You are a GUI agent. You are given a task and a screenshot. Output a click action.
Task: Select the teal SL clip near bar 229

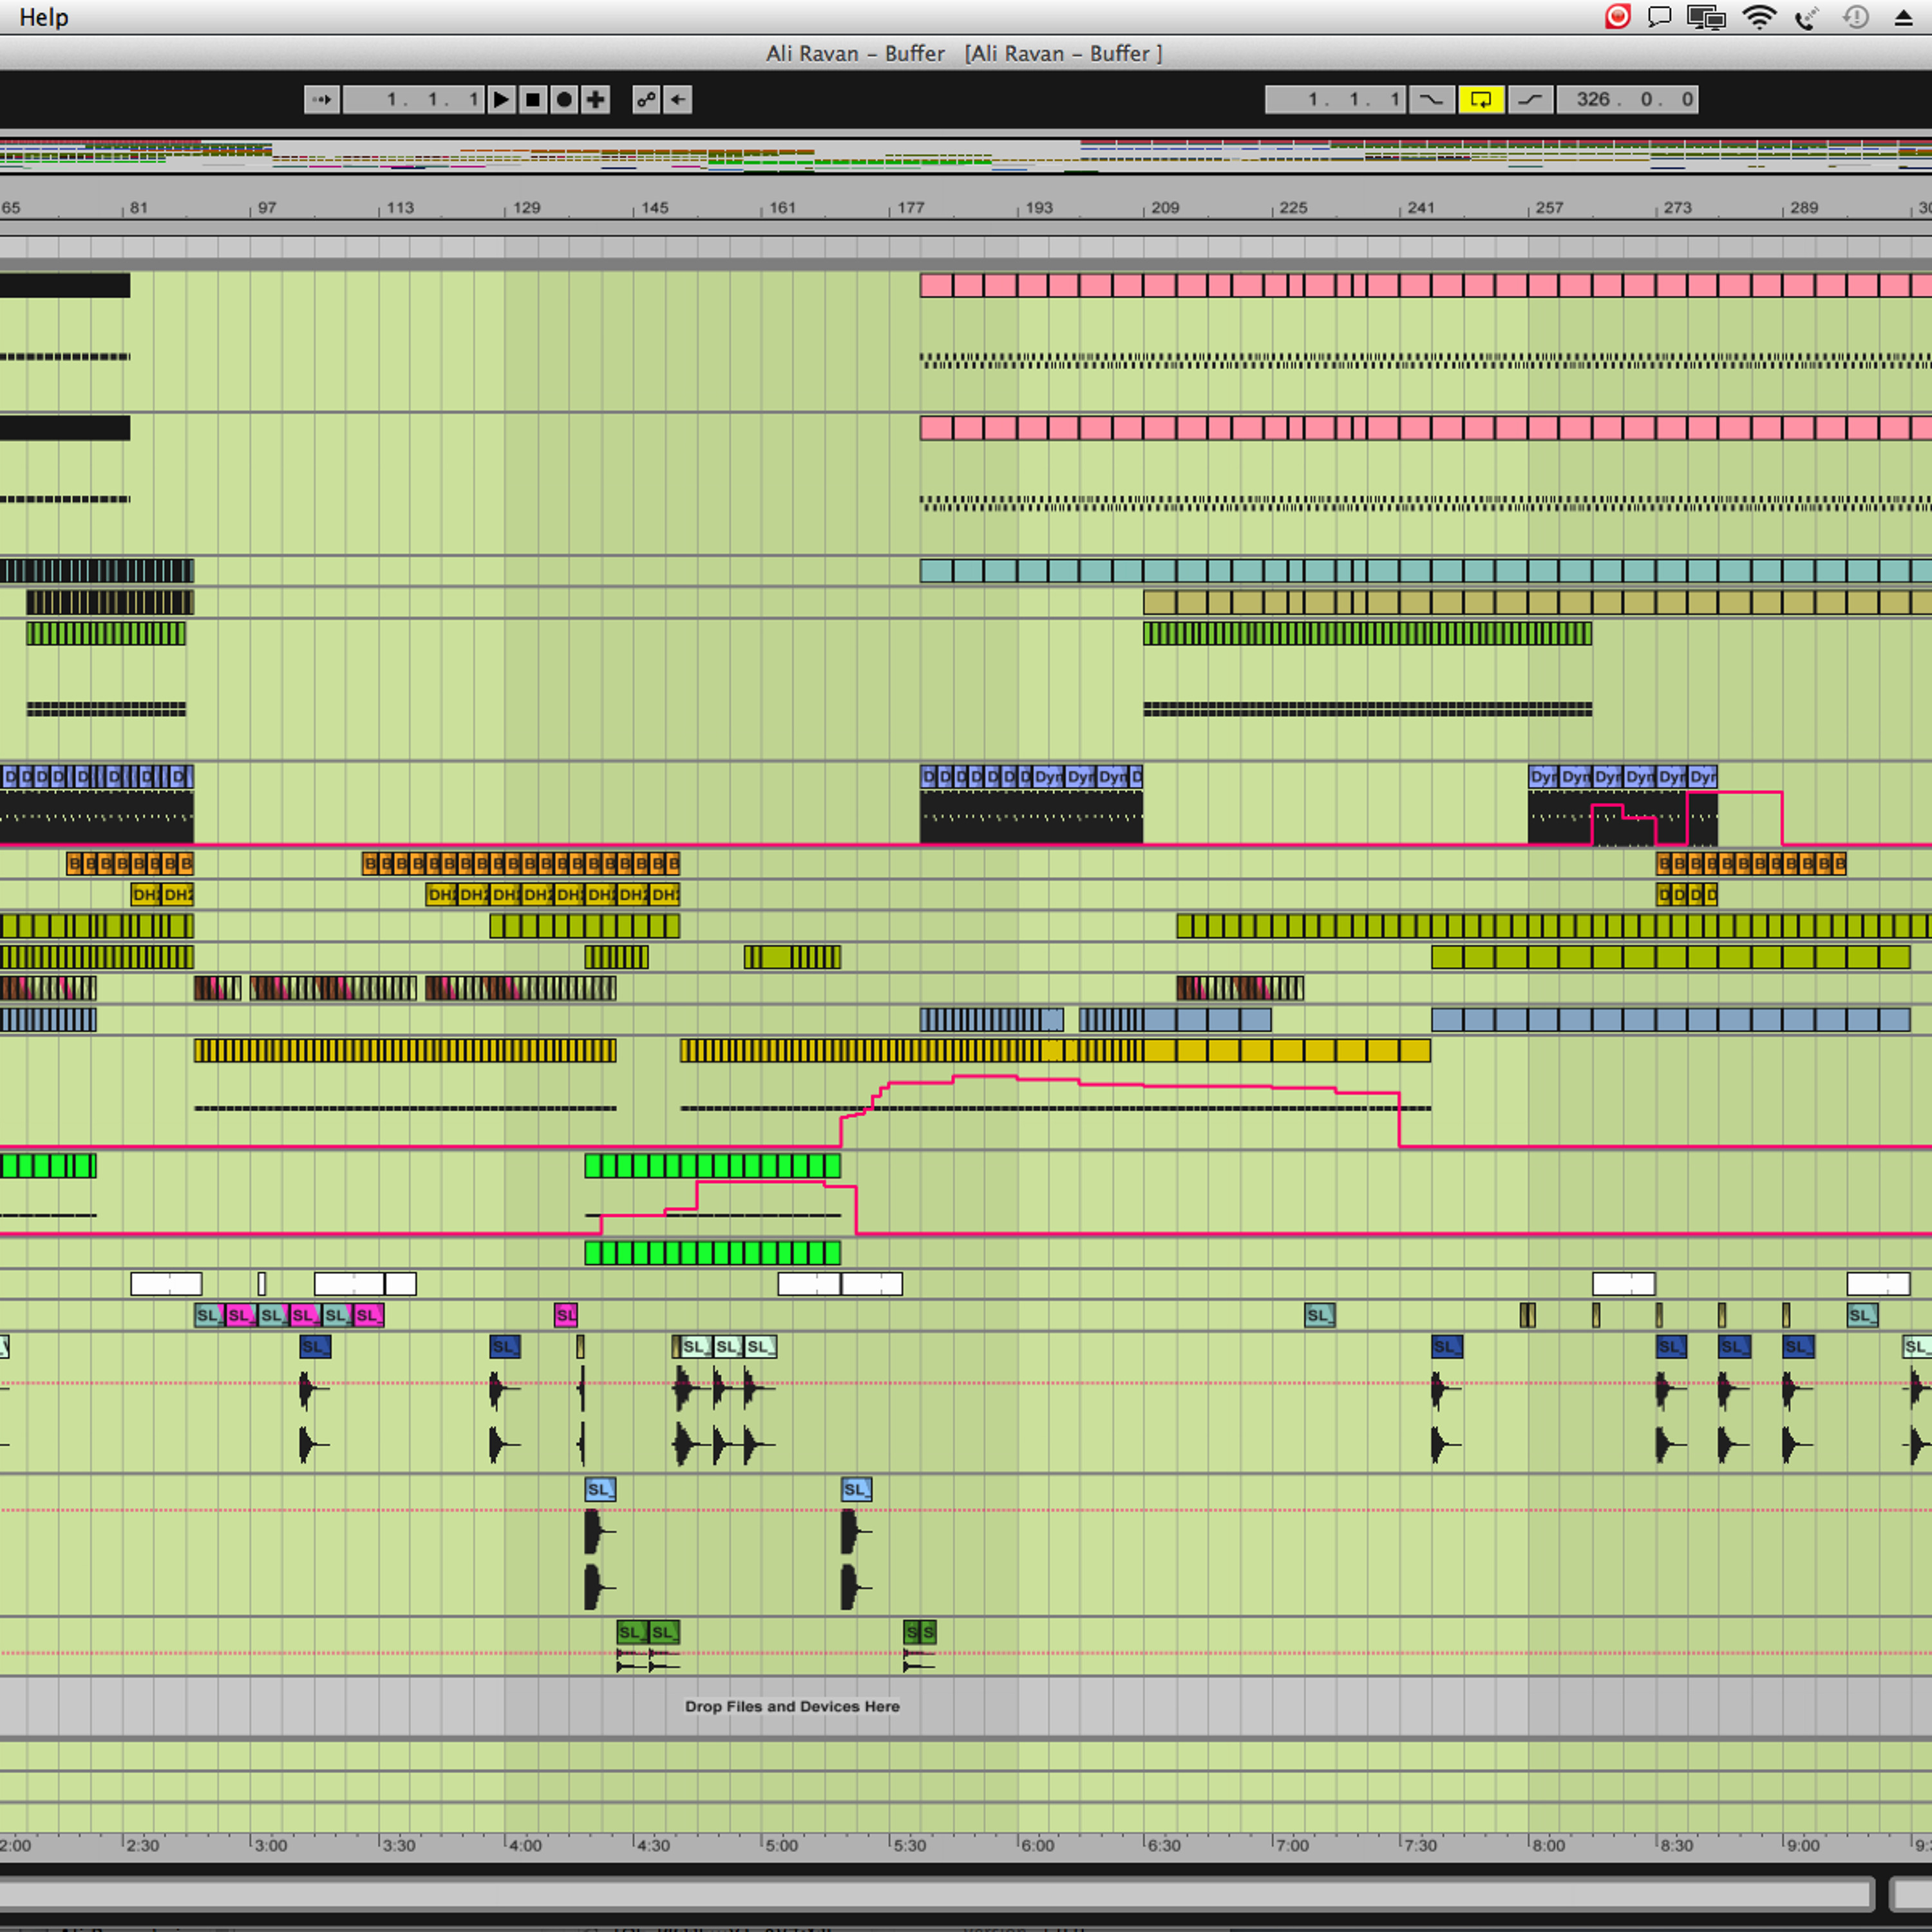(1320, 1315)
